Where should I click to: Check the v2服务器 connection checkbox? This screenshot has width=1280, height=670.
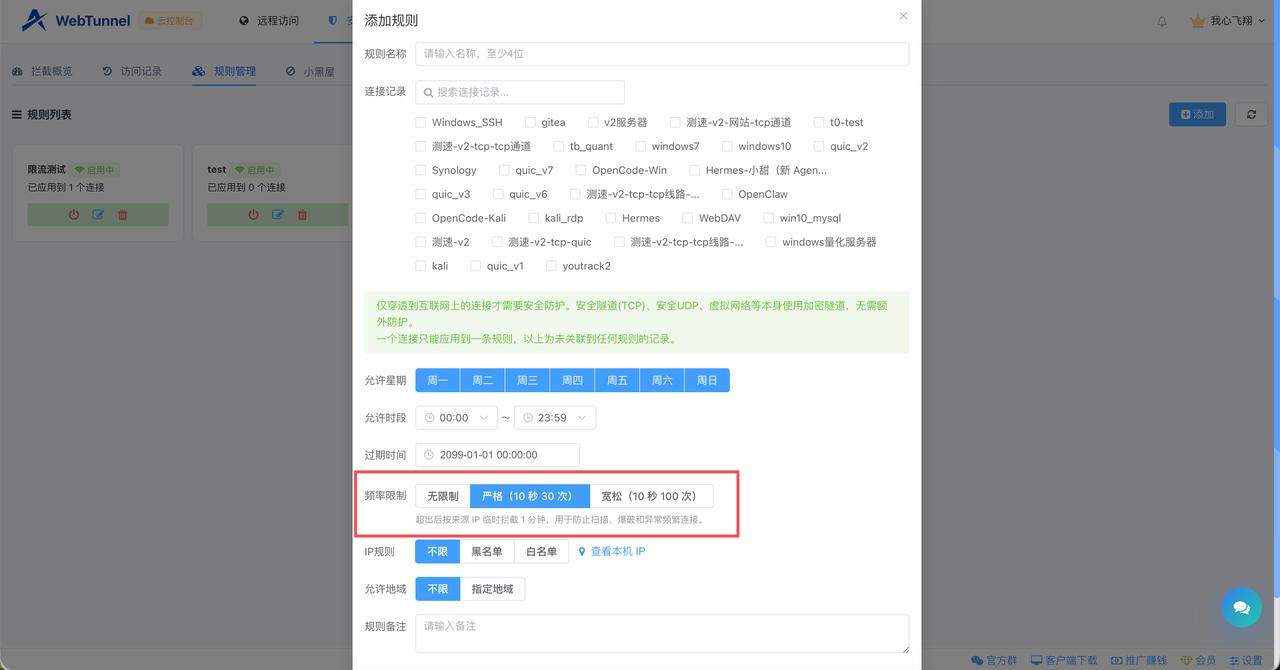593,123
